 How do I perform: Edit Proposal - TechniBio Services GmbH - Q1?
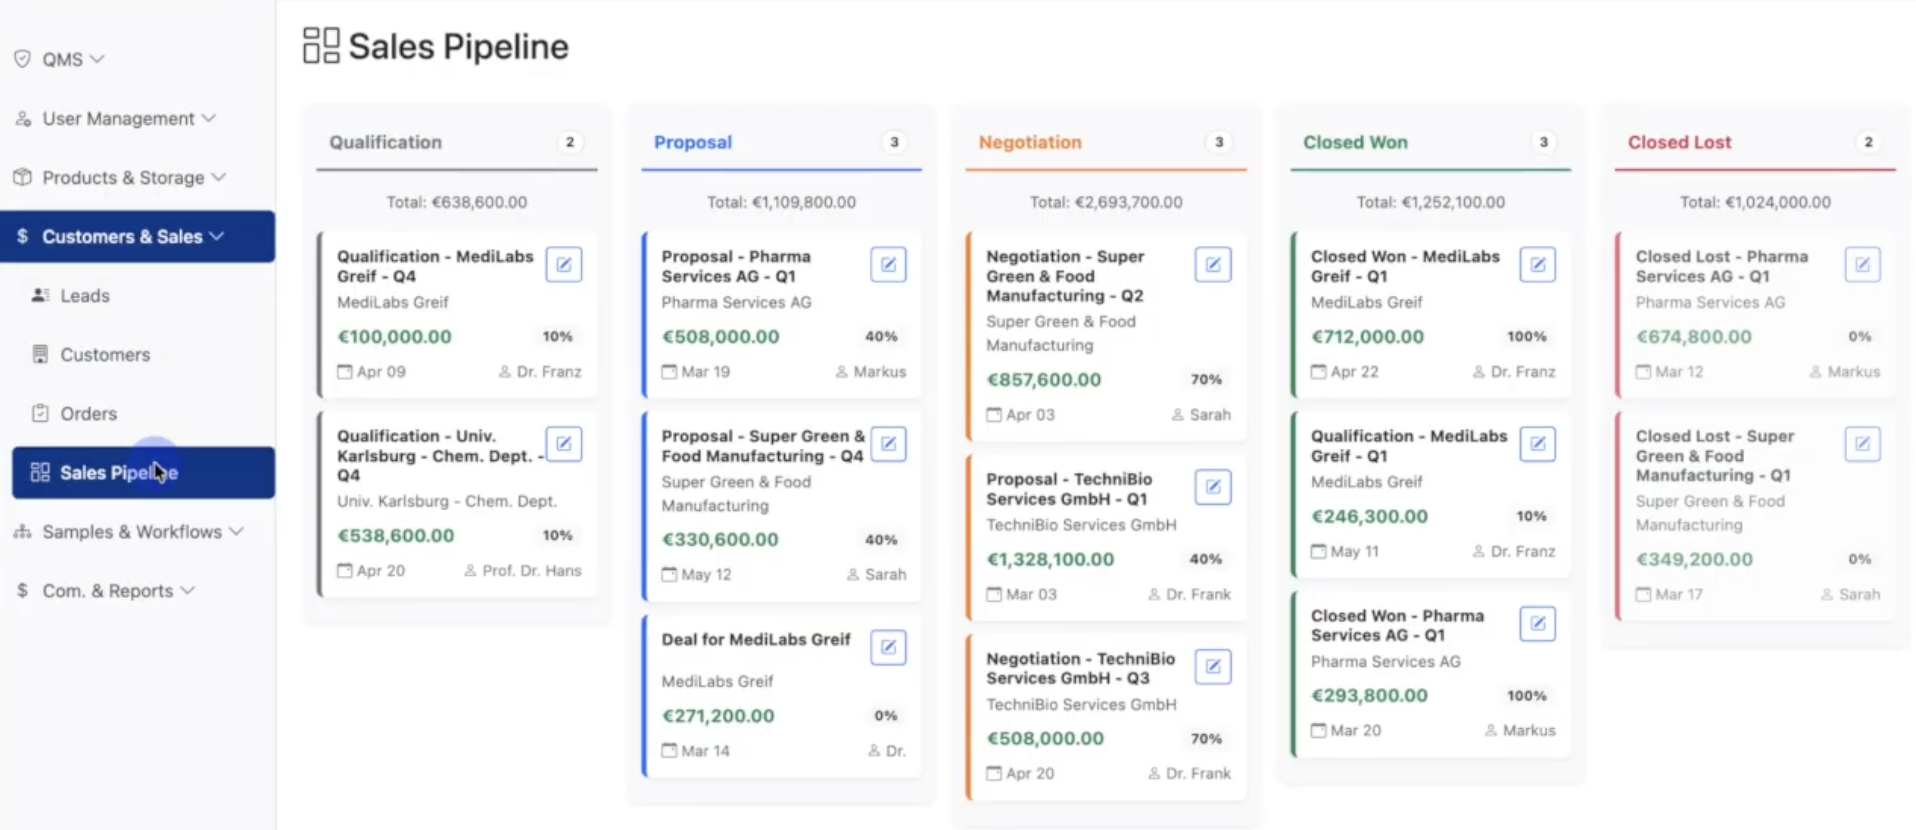1213,487
